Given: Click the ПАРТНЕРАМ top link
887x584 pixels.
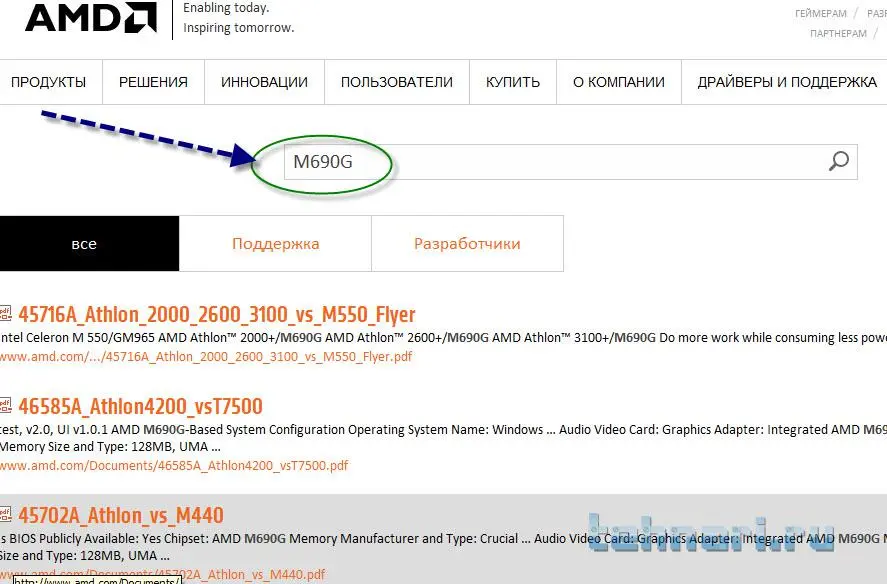Looking at the screenshot, I should coord(838,33).
